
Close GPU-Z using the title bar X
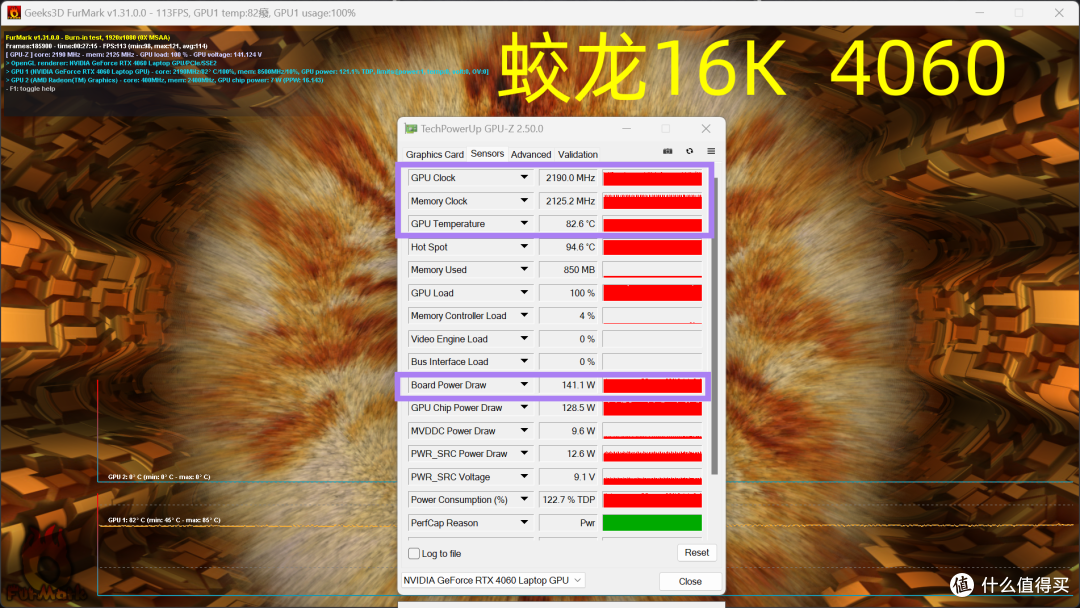[706, 129]
